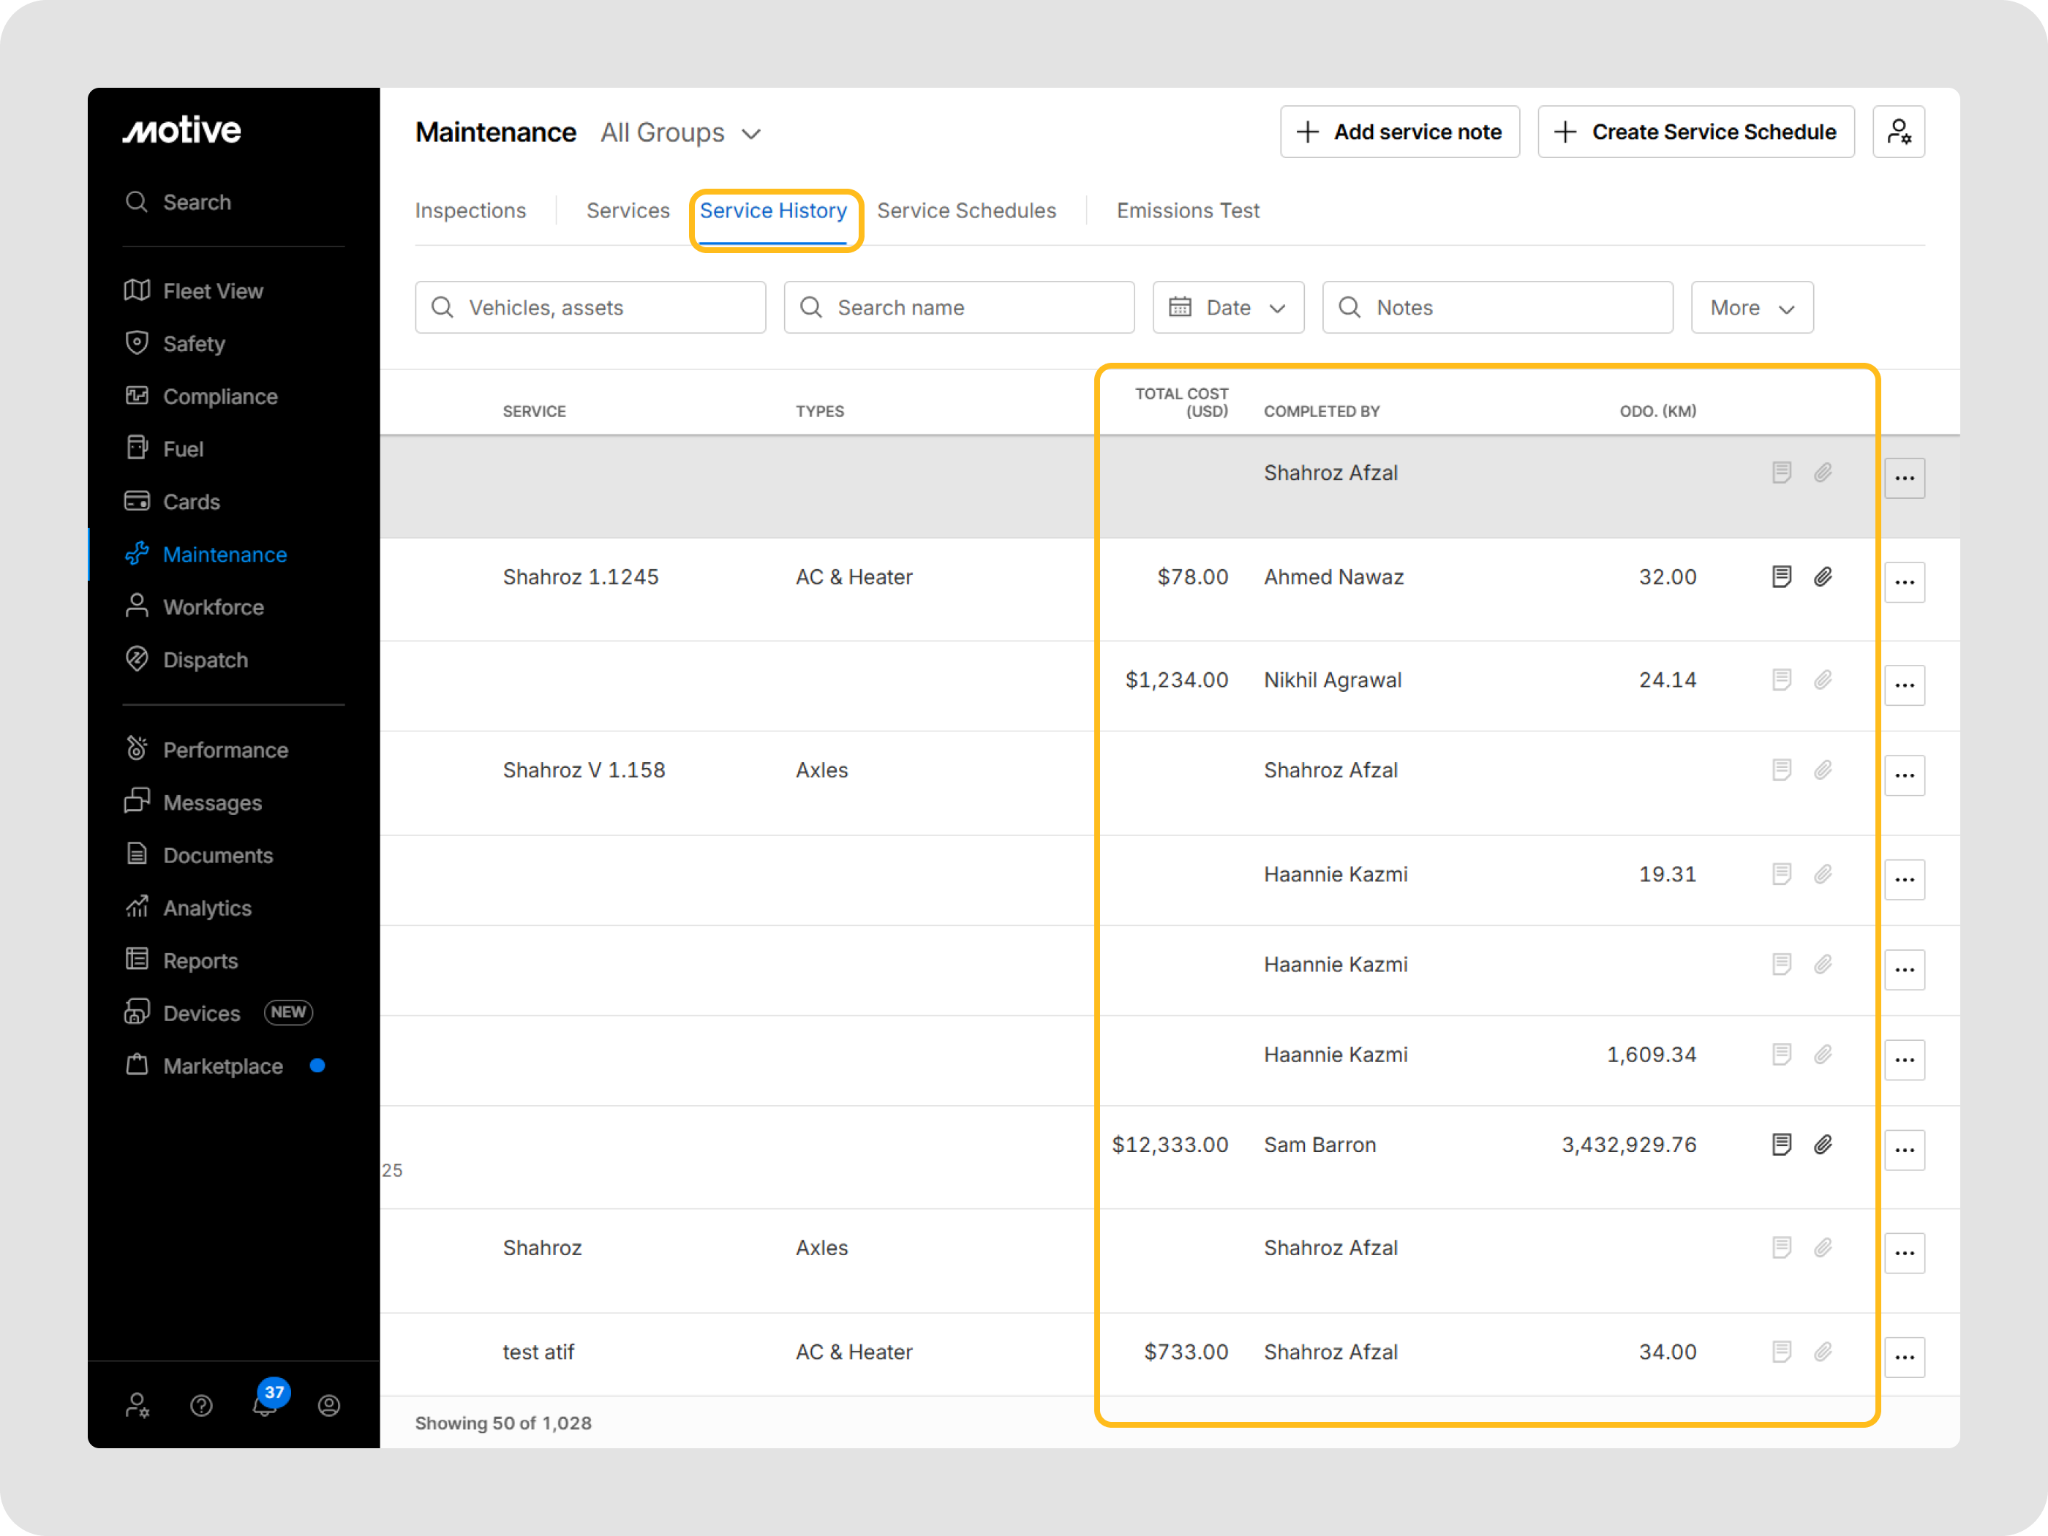Open the Date filter dropdown

[x=1227, y=308]
